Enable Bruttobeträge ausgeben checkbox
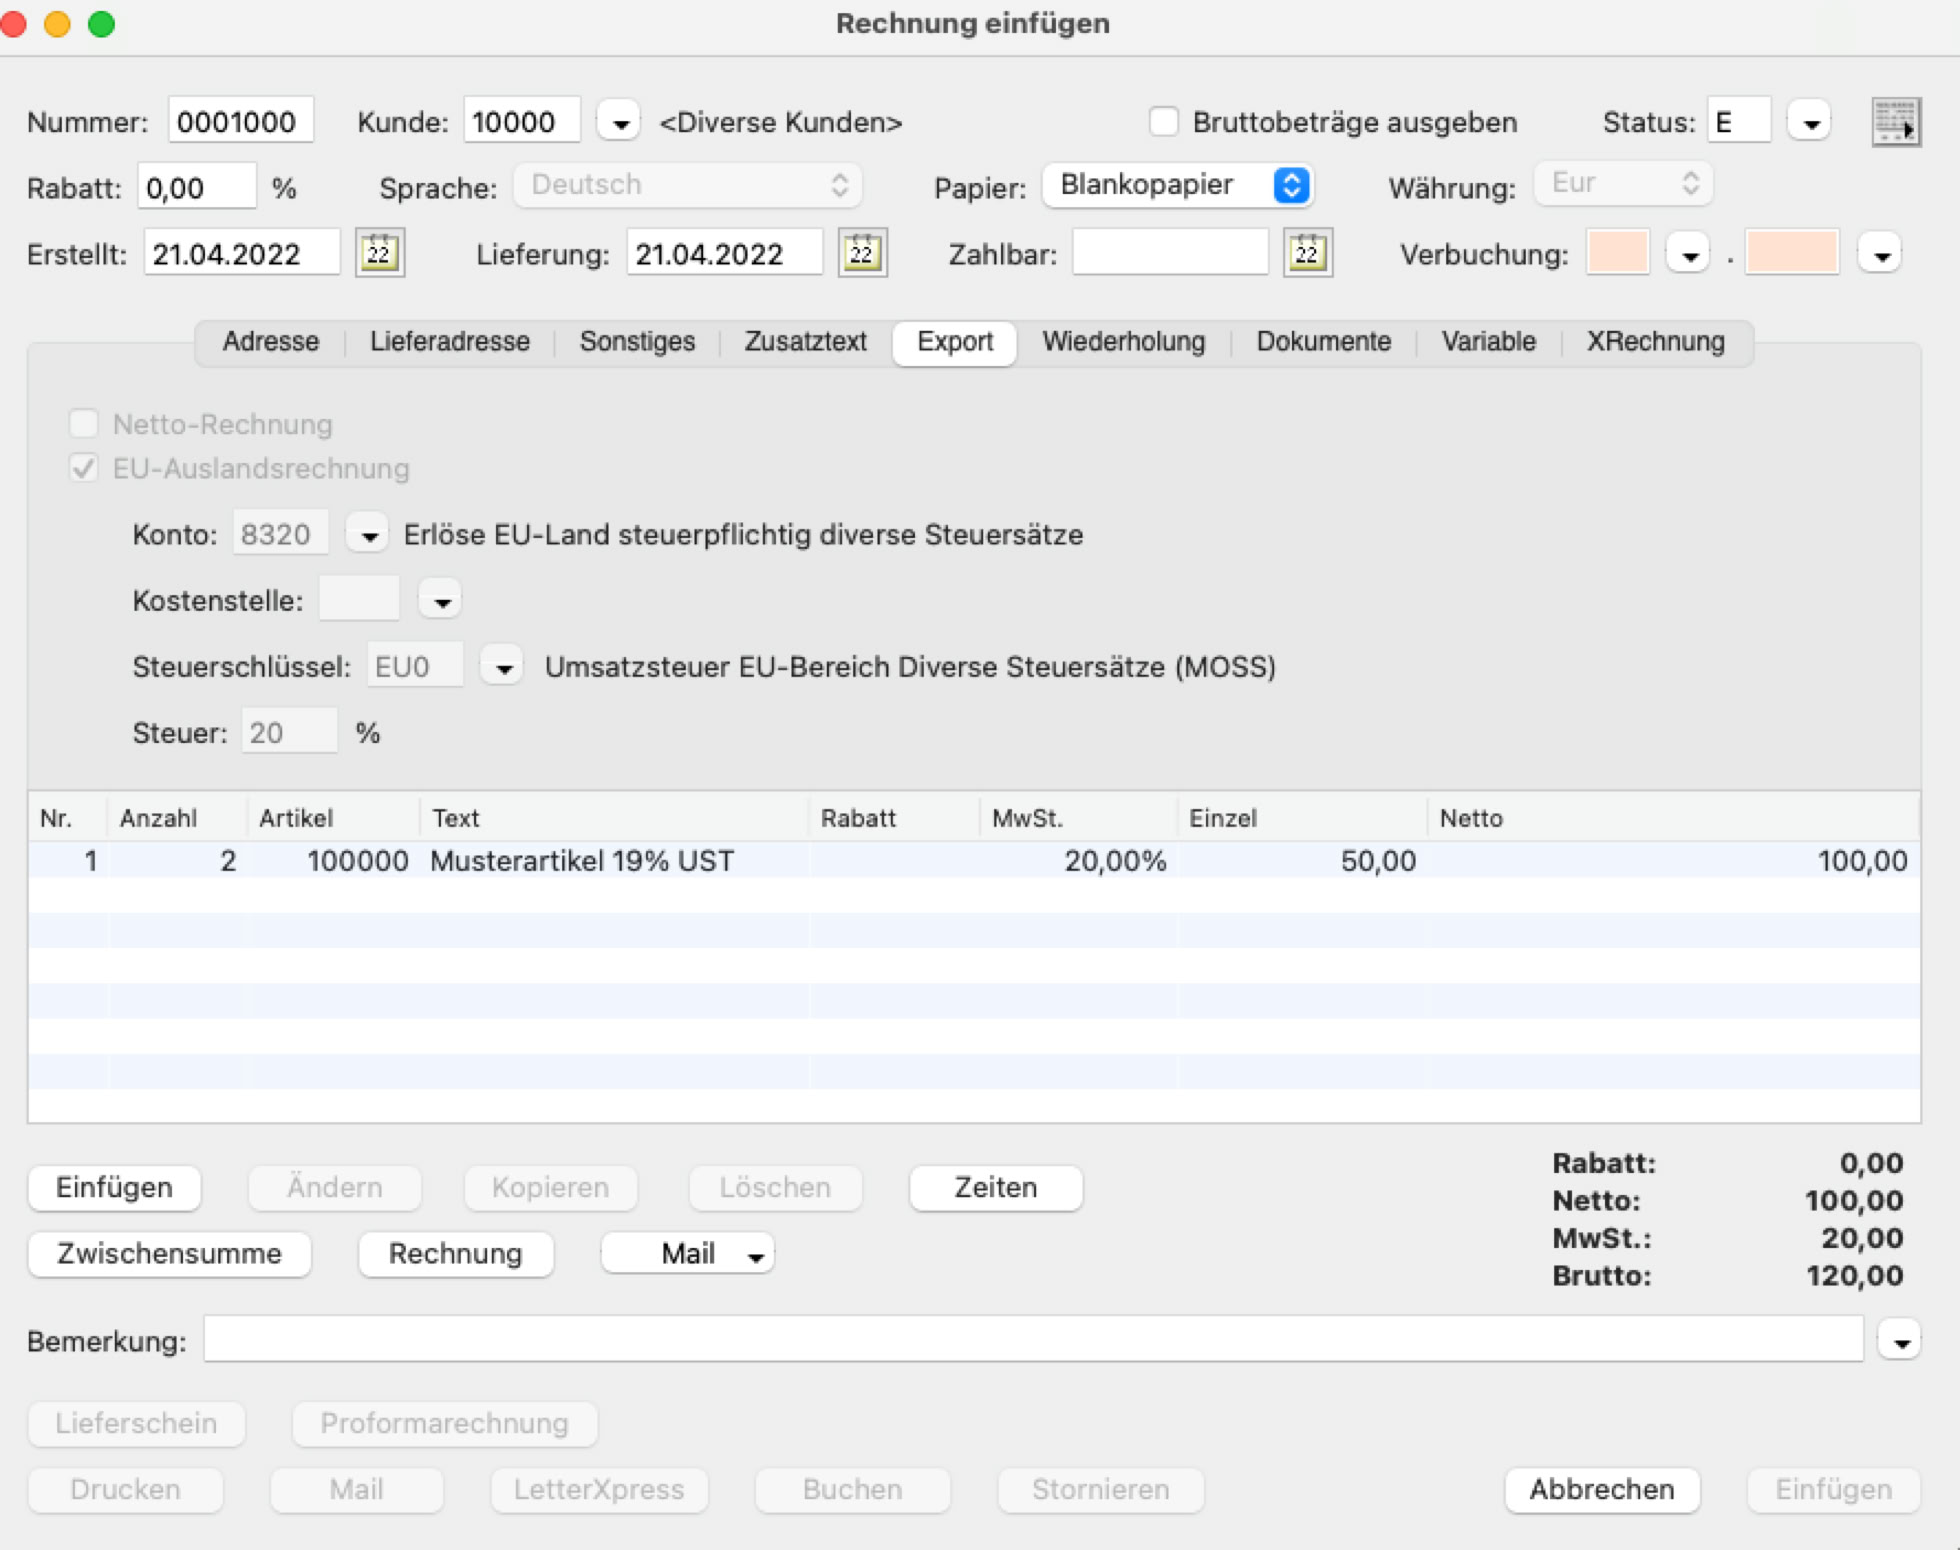 pos(1163,122)
